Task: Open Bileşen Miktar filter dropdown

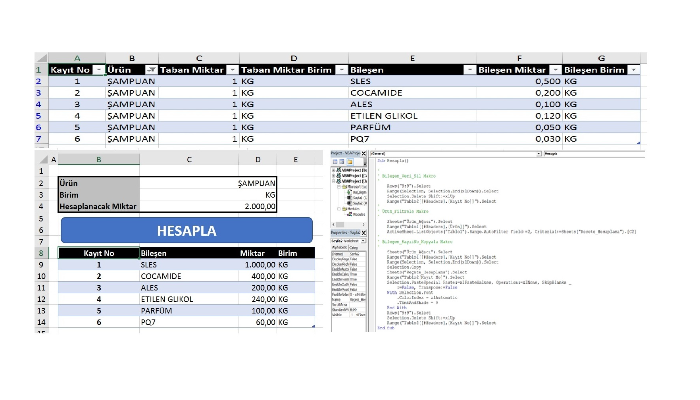Action: pyautogui.click(x=555, y=70)
